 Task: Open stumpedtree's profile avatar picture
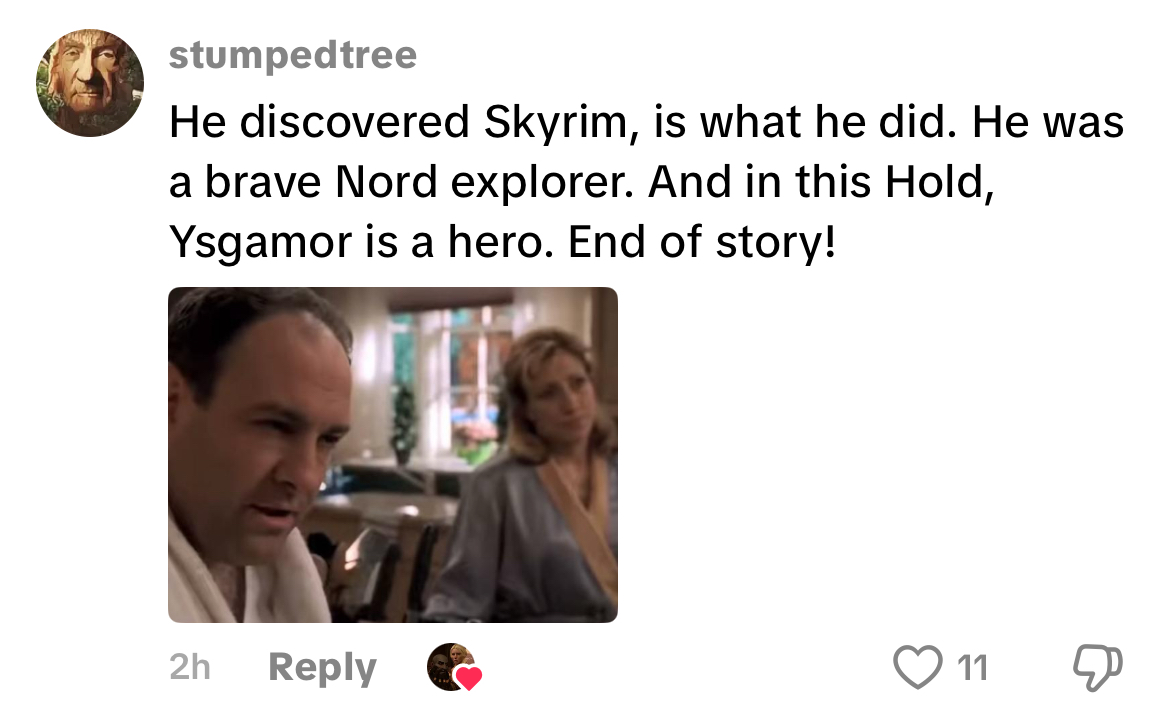[x=90, y=83]
